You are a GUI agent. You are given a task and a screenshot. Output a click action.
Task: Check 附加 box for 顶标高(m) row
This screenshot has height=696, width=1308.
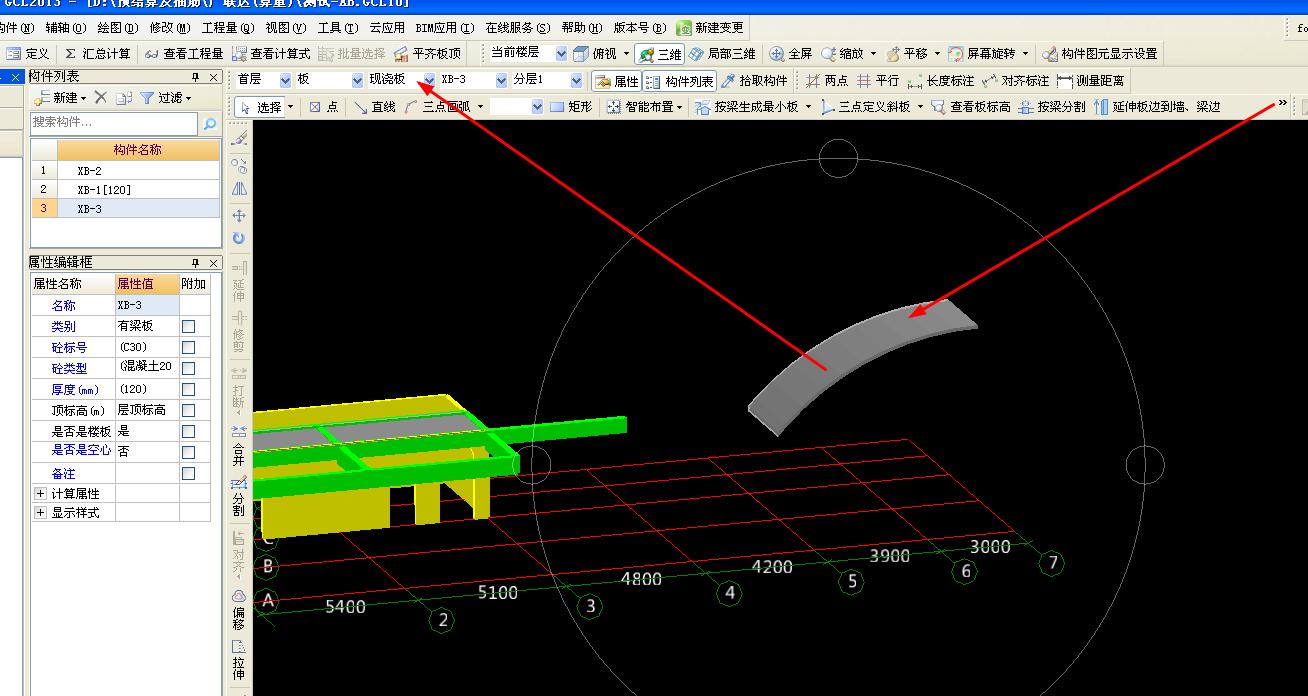tap(188, 411)
